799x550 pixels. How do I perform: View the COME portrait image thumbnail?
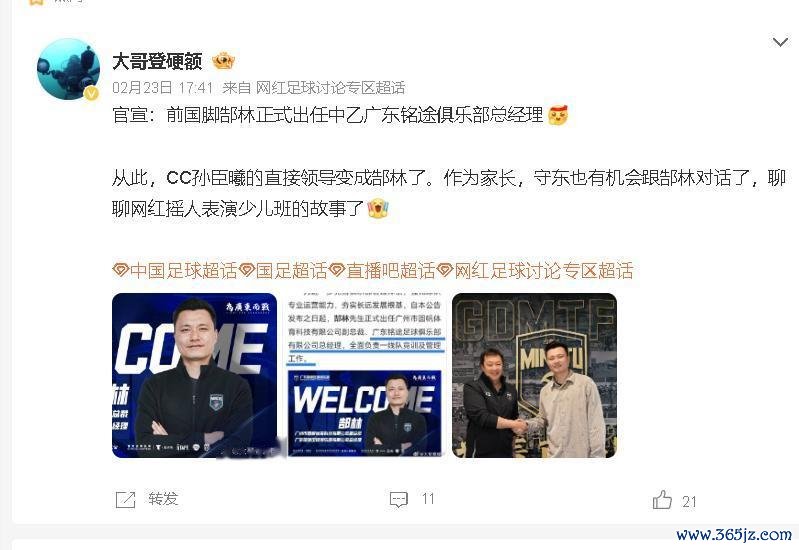pyautogui.click(x=194, y=375)
